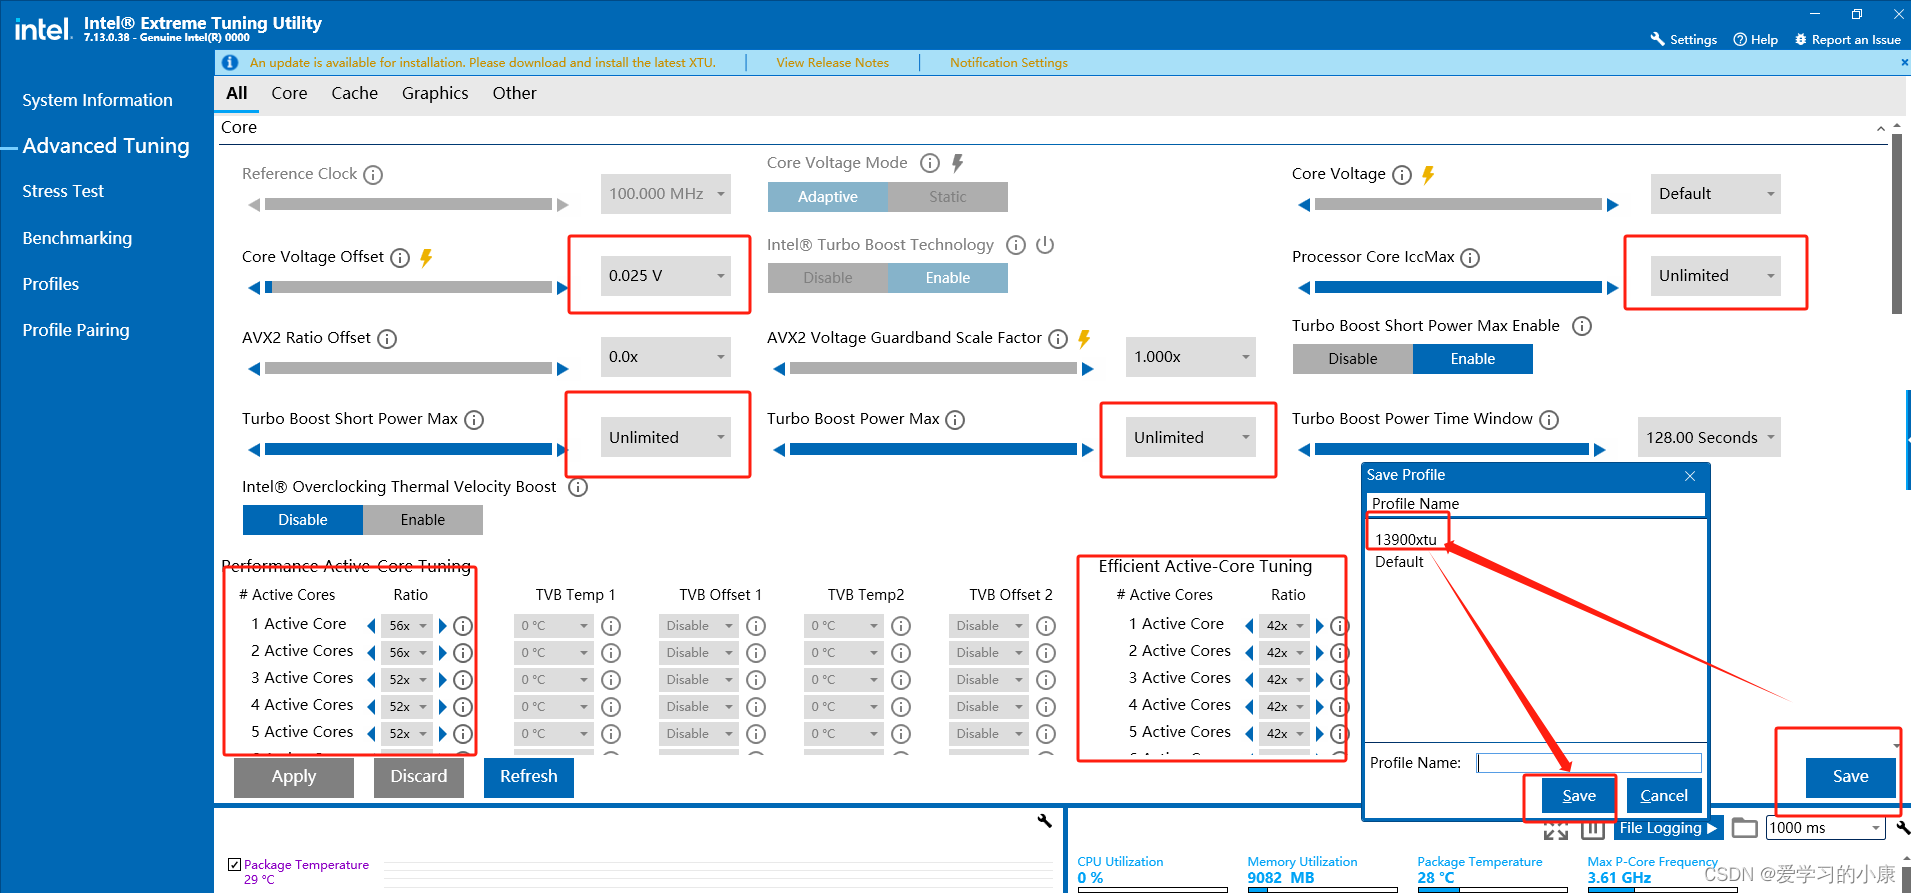The width and height of the screenshot is (1911, 893).
Task: Open the log folder icon next to File Logging
Action: tap(1745, 828)
